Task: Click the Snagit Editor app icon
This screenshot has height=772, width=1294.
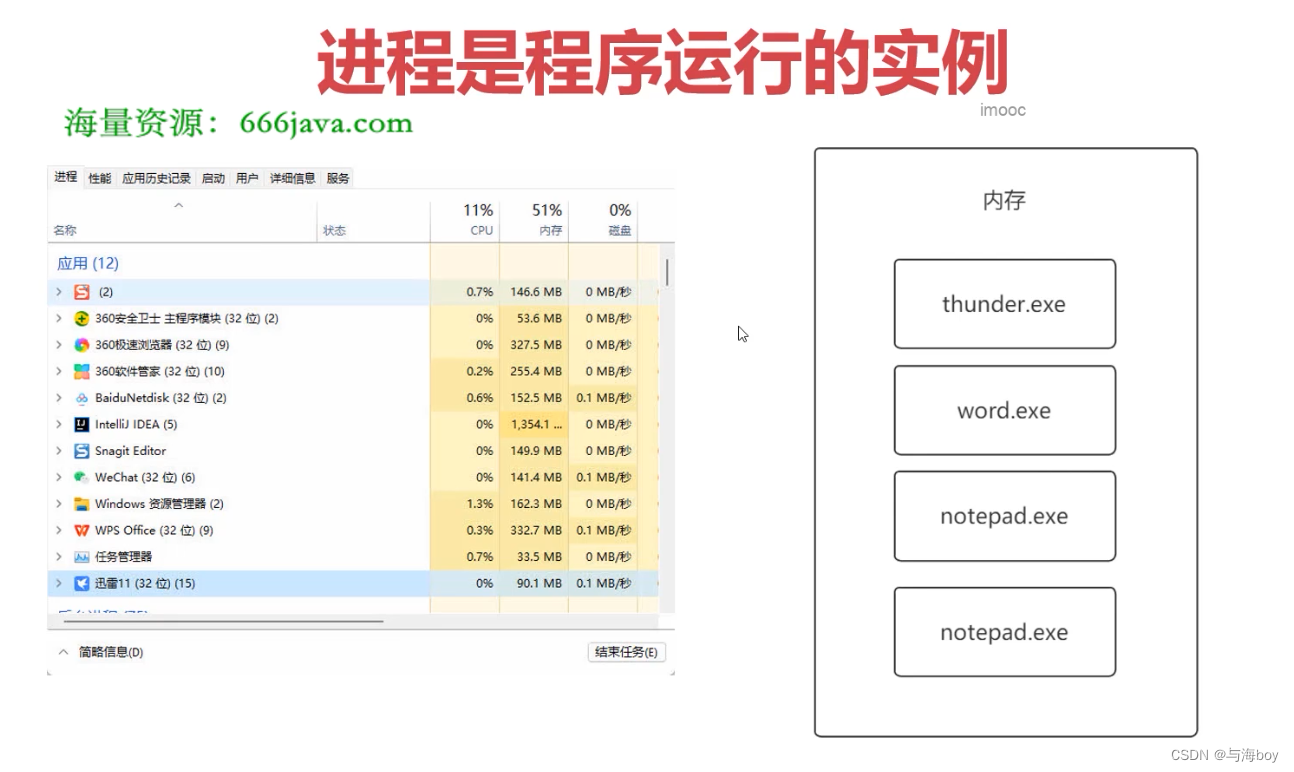Action: coord(82,451)
